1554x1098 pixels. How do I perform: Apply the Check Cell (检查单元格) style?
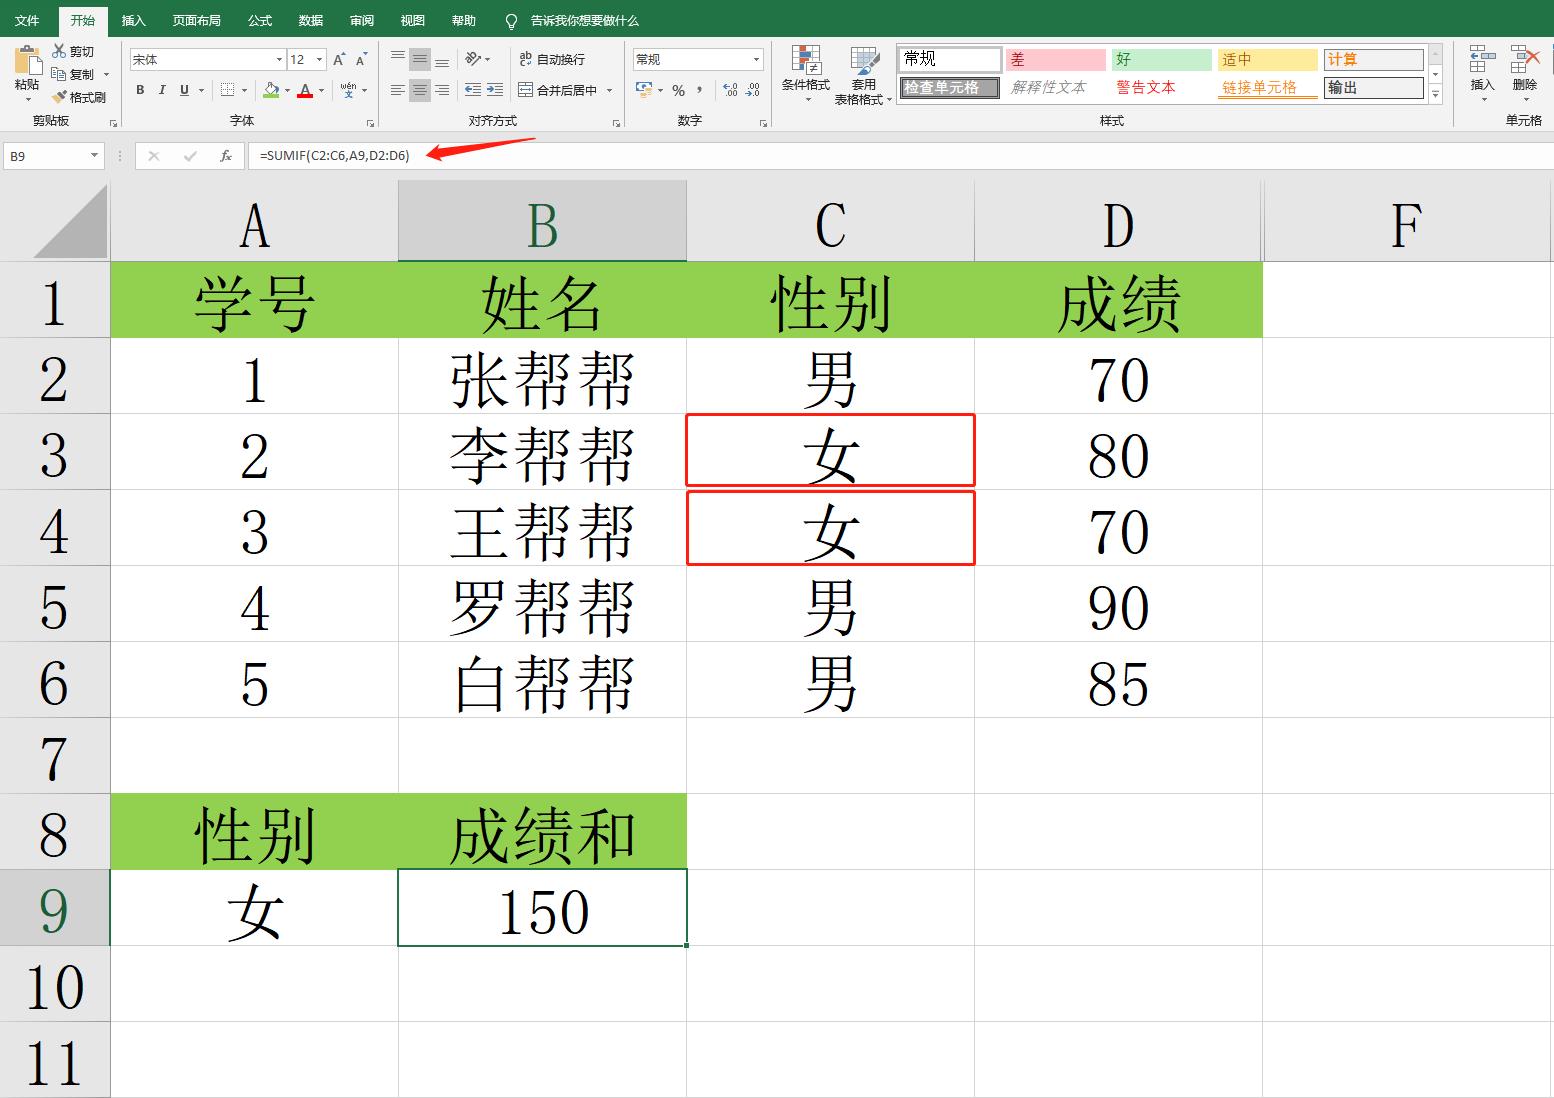tap(949, 88)
